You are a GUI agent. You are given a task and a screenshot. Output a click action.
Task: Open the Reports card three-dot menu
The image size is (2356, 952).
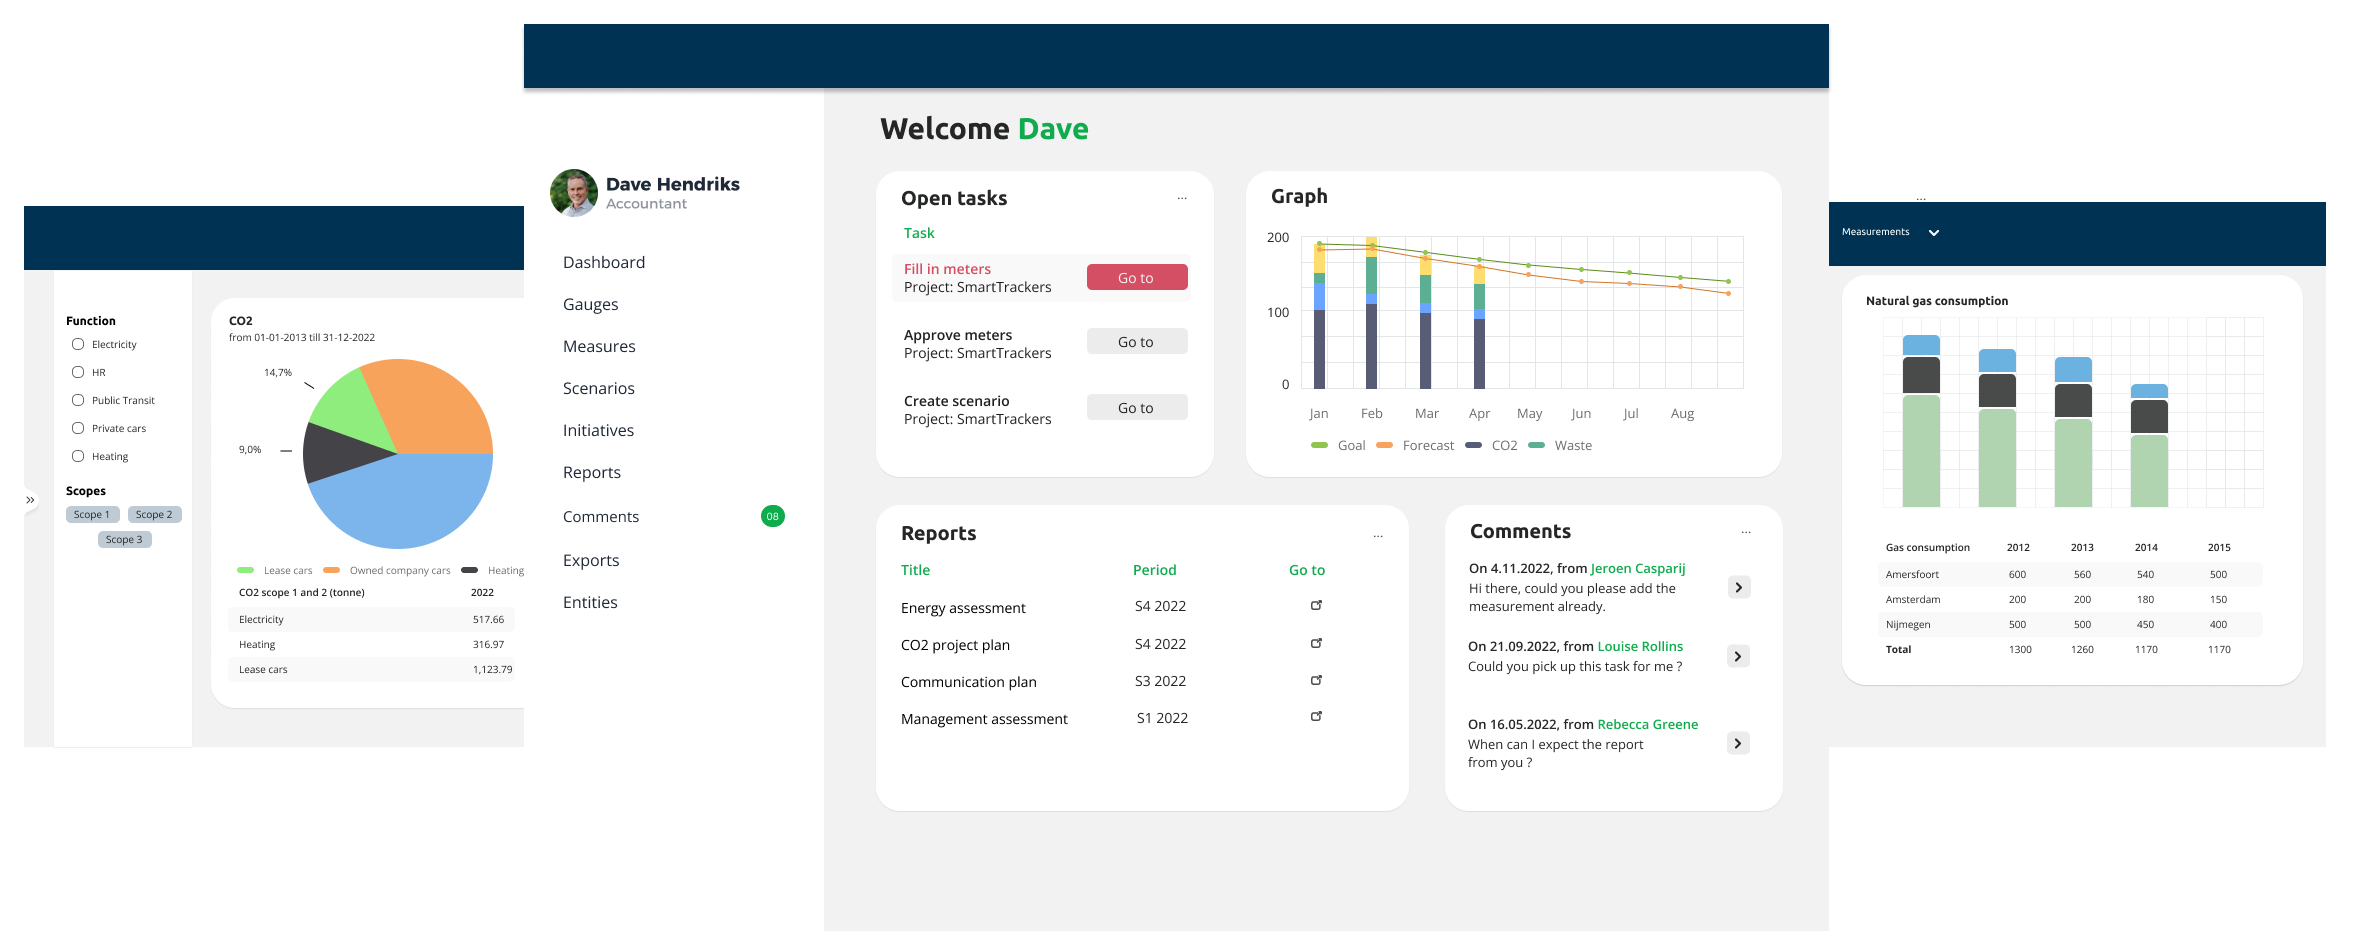1377,536
